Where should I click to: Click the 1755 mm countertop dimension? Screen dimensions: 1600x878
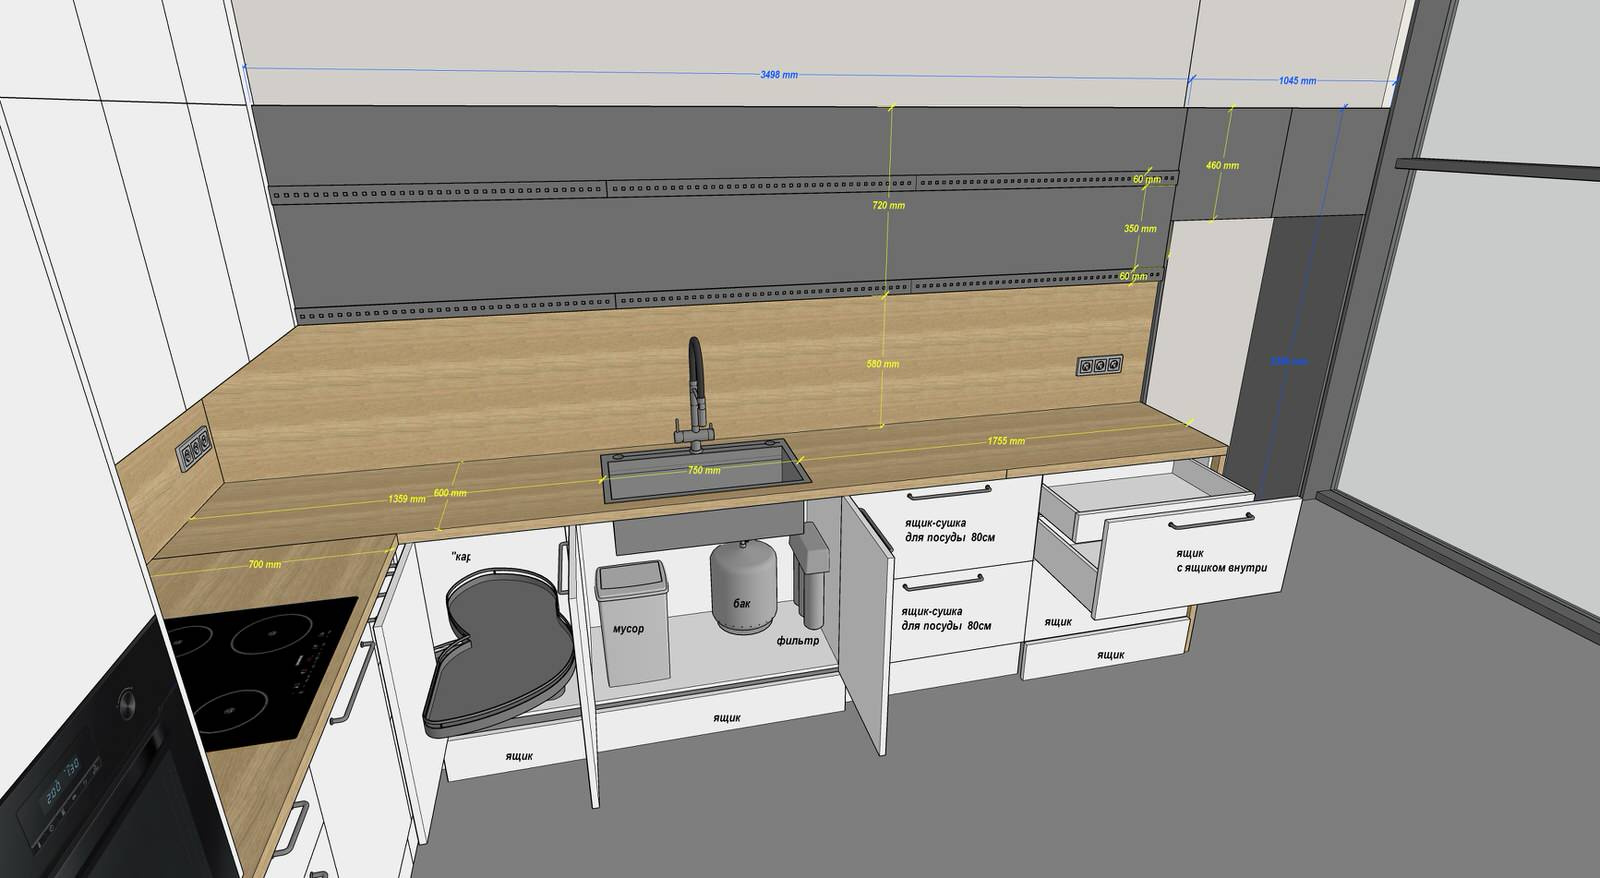click(x=1005, y=440)
